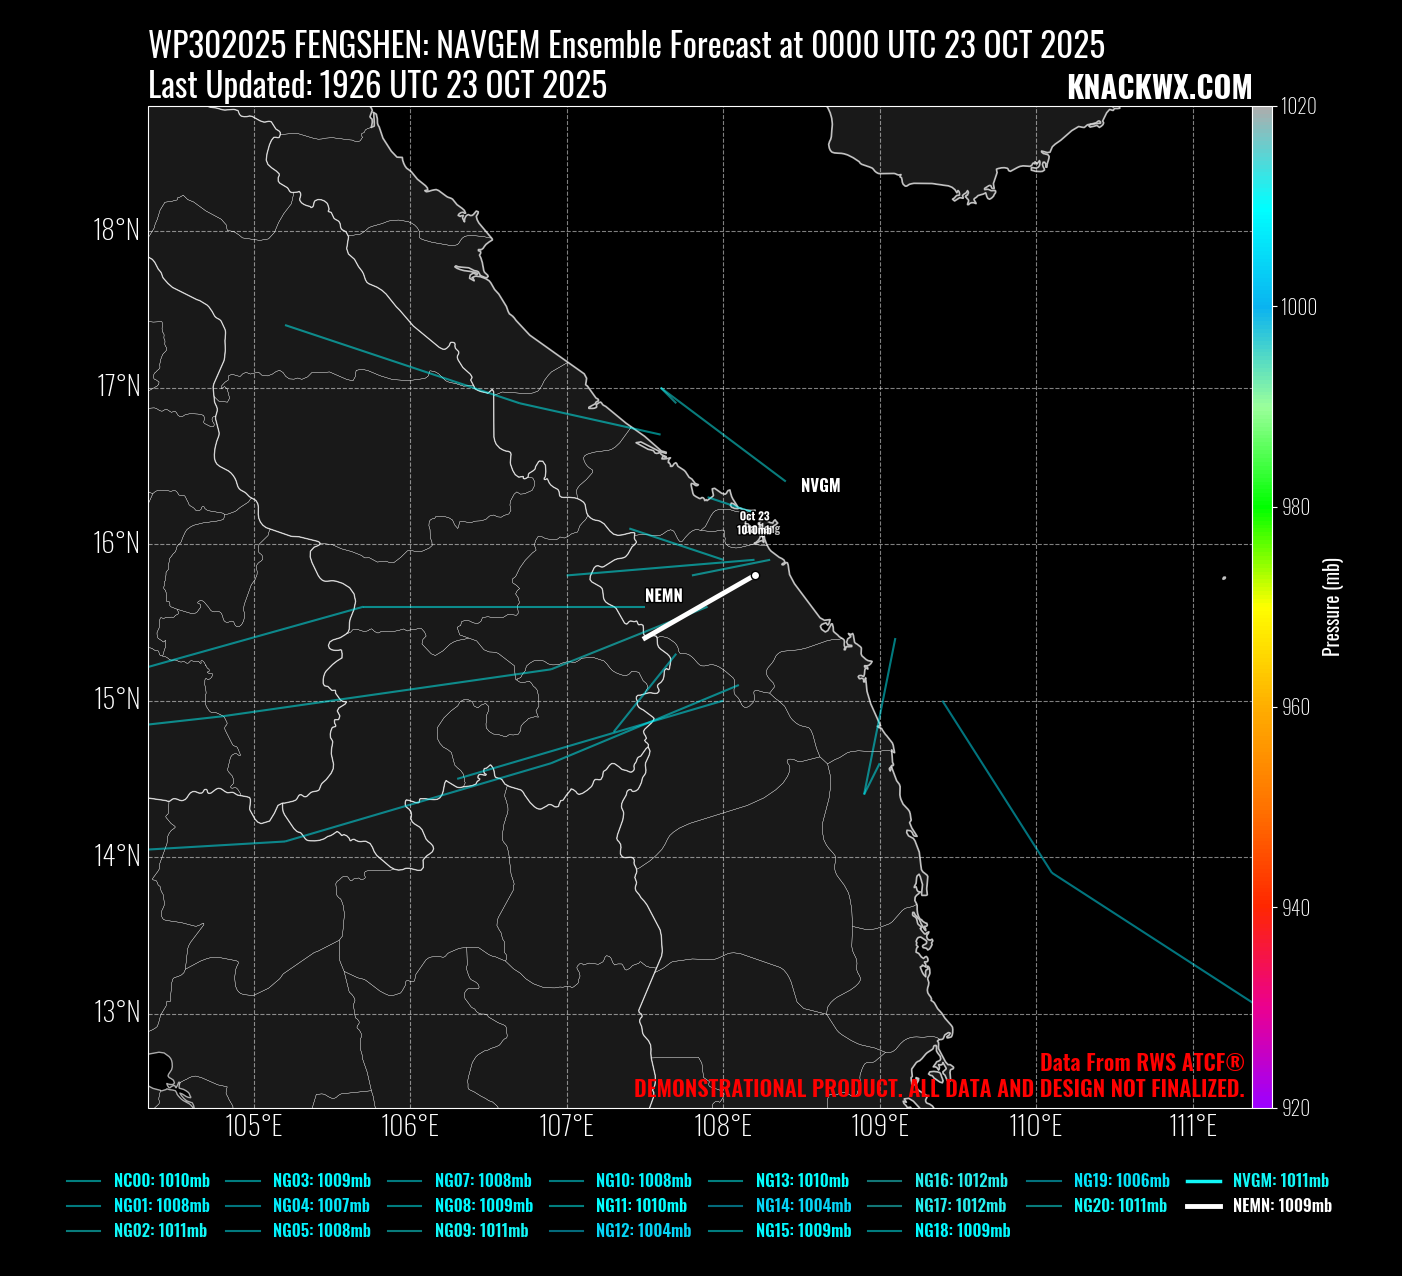Click the 16°N latitude axis label

coord(117,543)
